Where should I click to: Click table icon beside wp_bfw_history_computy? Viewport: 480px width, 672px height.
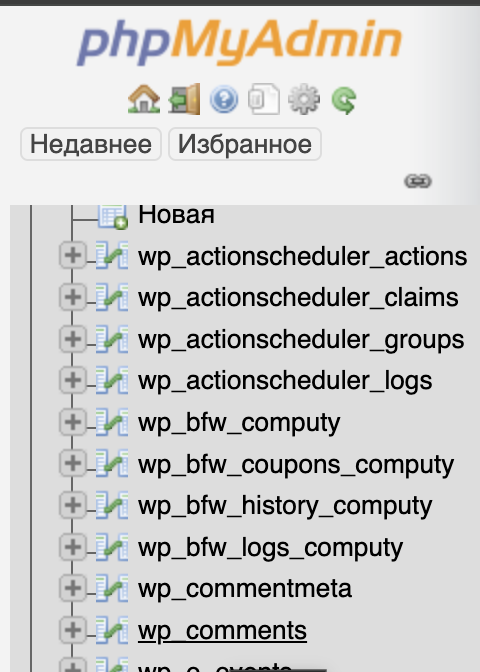tap(111, 505)
